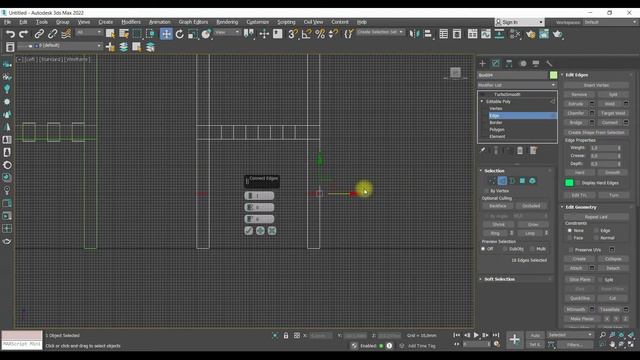Screen dimensions: 640x360
Task: Open the Modifiers menu
Action: pos(131,22)
